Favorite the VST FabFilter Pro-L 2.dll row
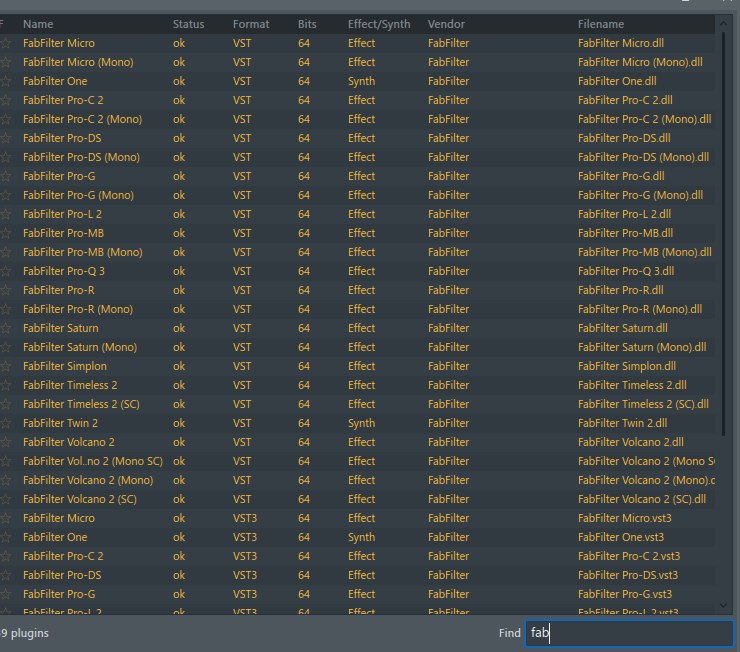This screenshot has height=652, width=740. (5, 214)
